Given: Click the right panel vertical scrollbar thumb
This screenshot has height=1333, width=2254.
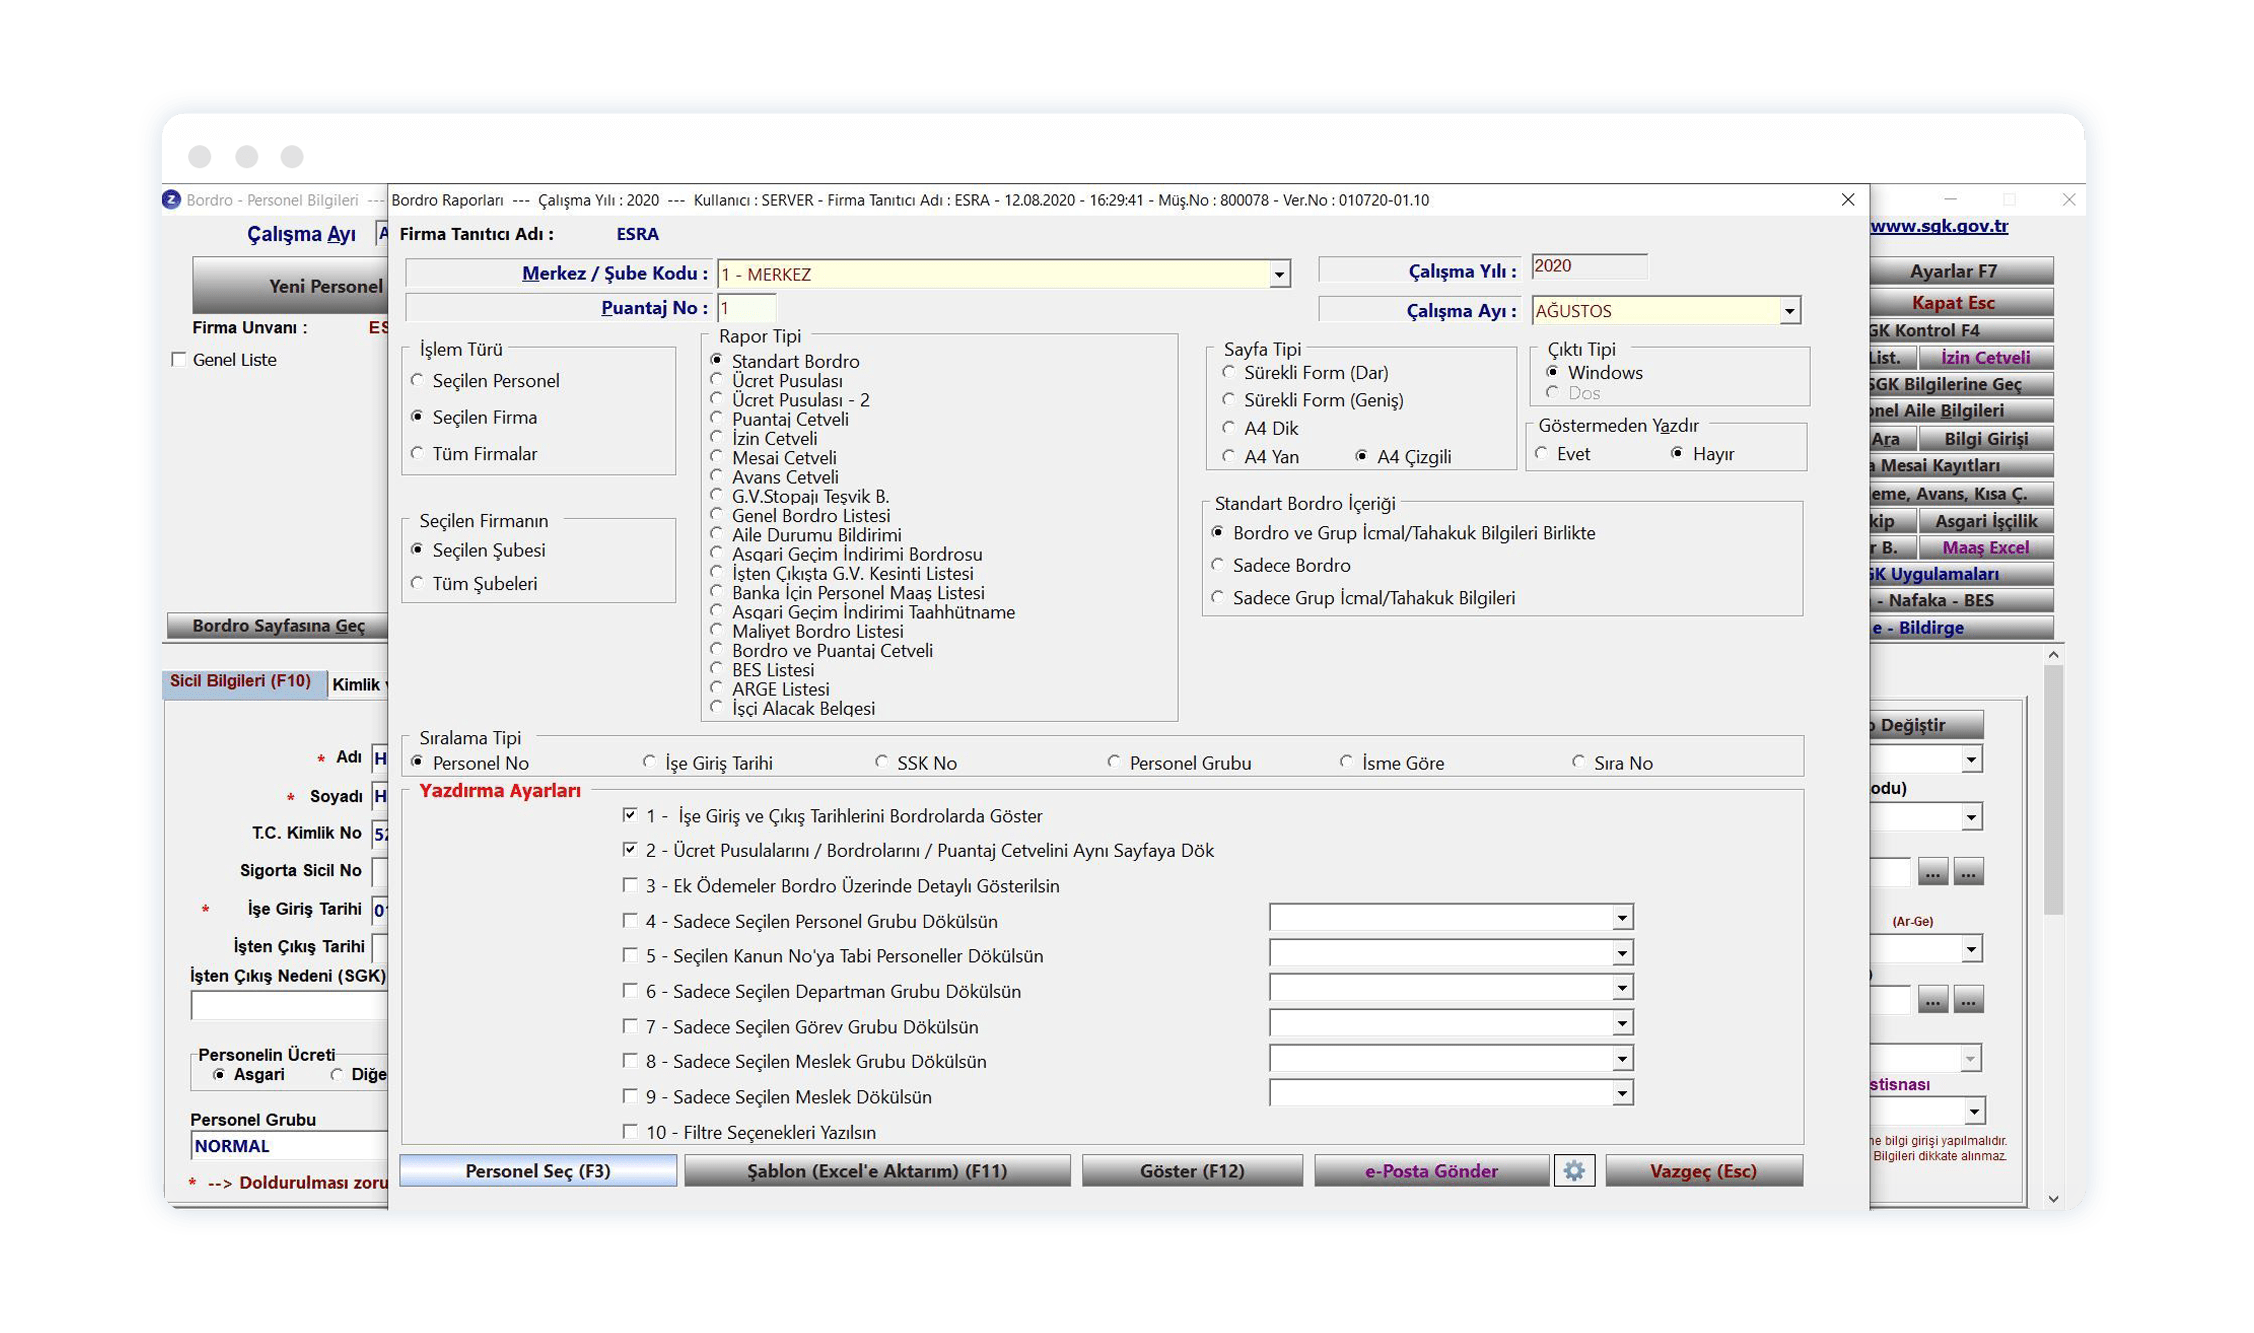Looking at the screenshot, I should click(x=2052, y=790).
